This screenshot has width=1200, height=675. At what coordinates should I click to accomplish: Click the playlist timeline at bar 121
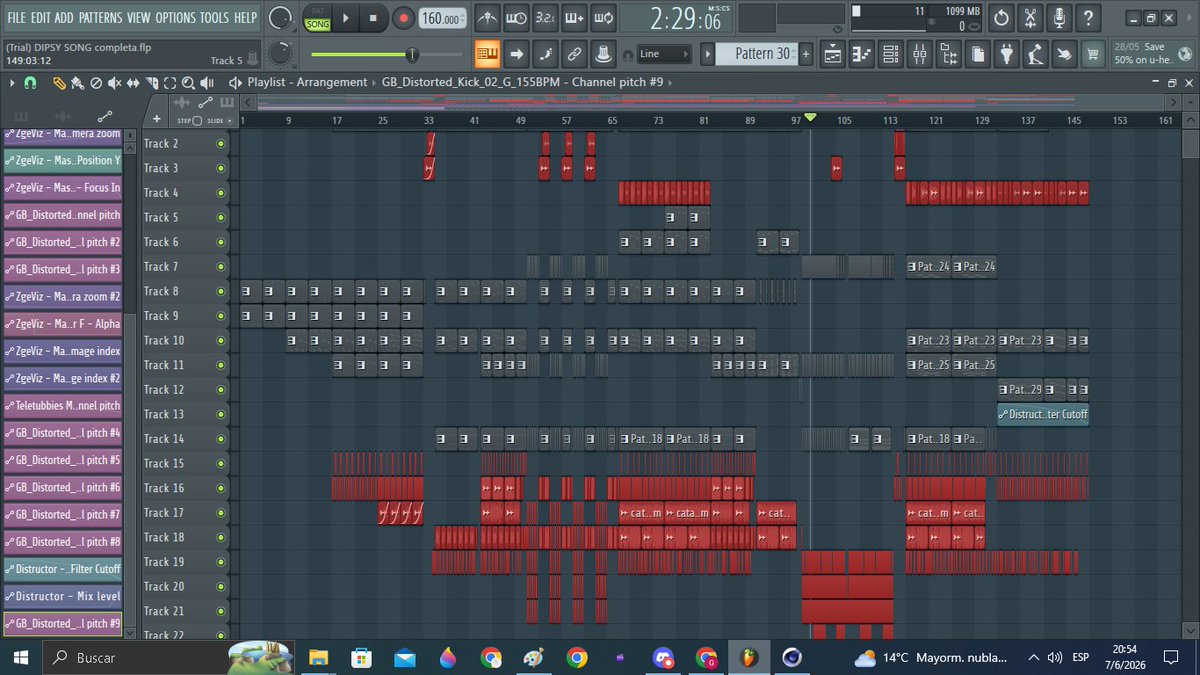[936, 120]
